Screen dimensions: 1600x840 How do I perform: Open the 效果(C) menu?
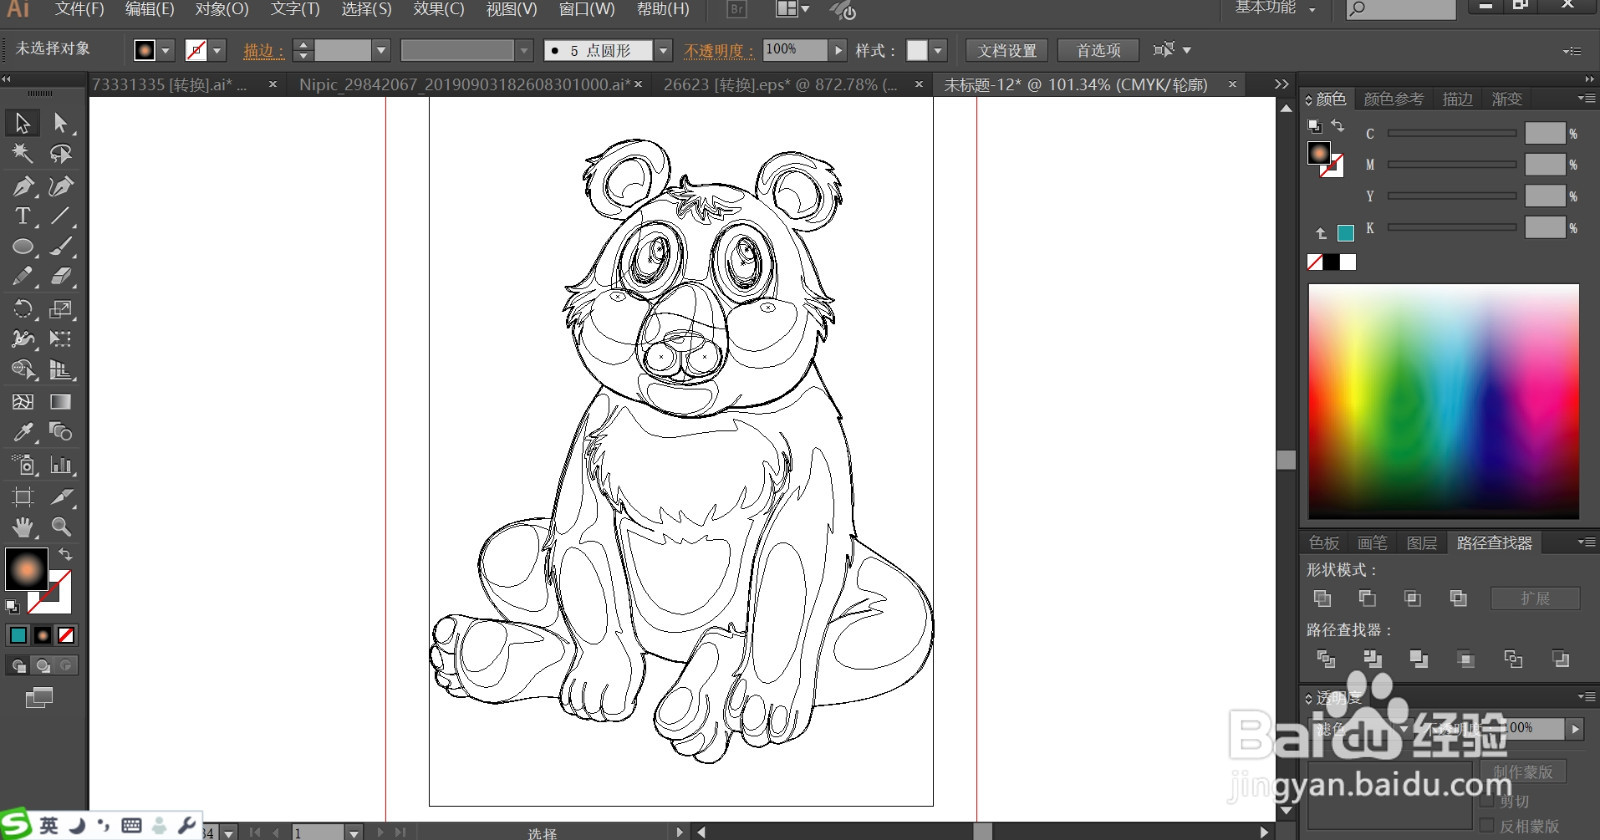tap(438, 9)
